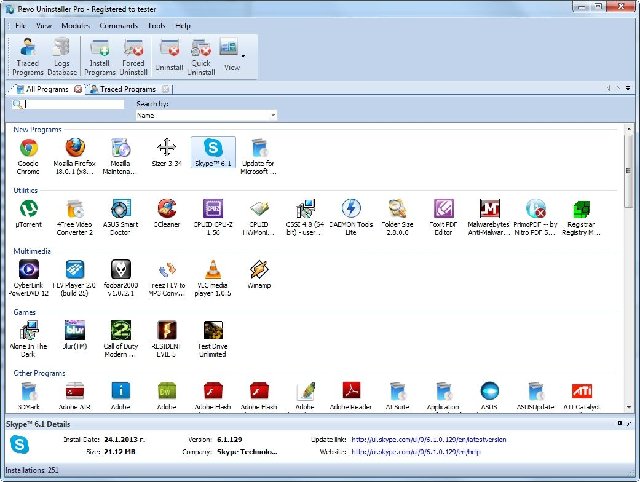
Task: Select CCleaner in Utilities
Action: [167, 213]
